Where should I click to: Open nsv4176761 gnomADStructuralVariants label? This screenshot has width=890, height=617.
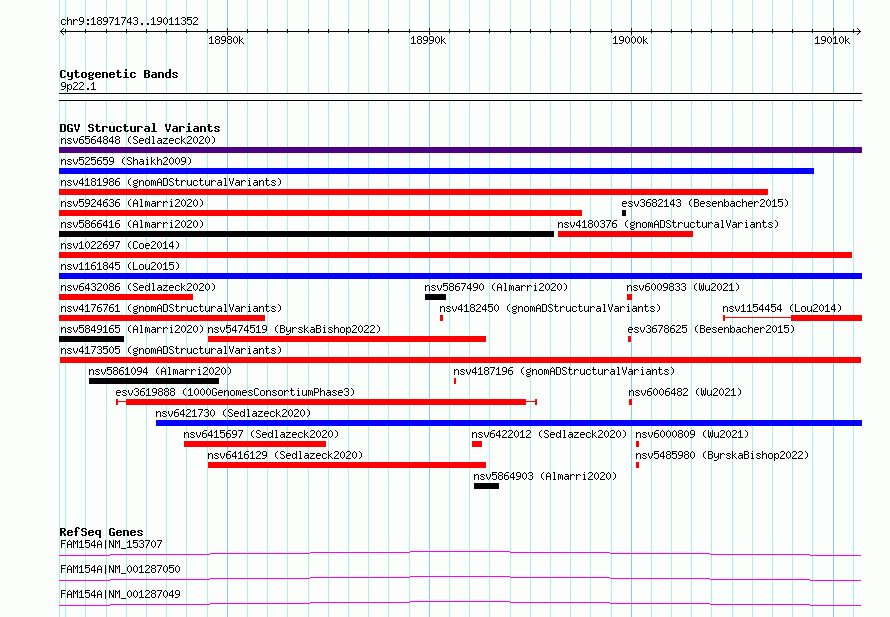tap(171, 308)
